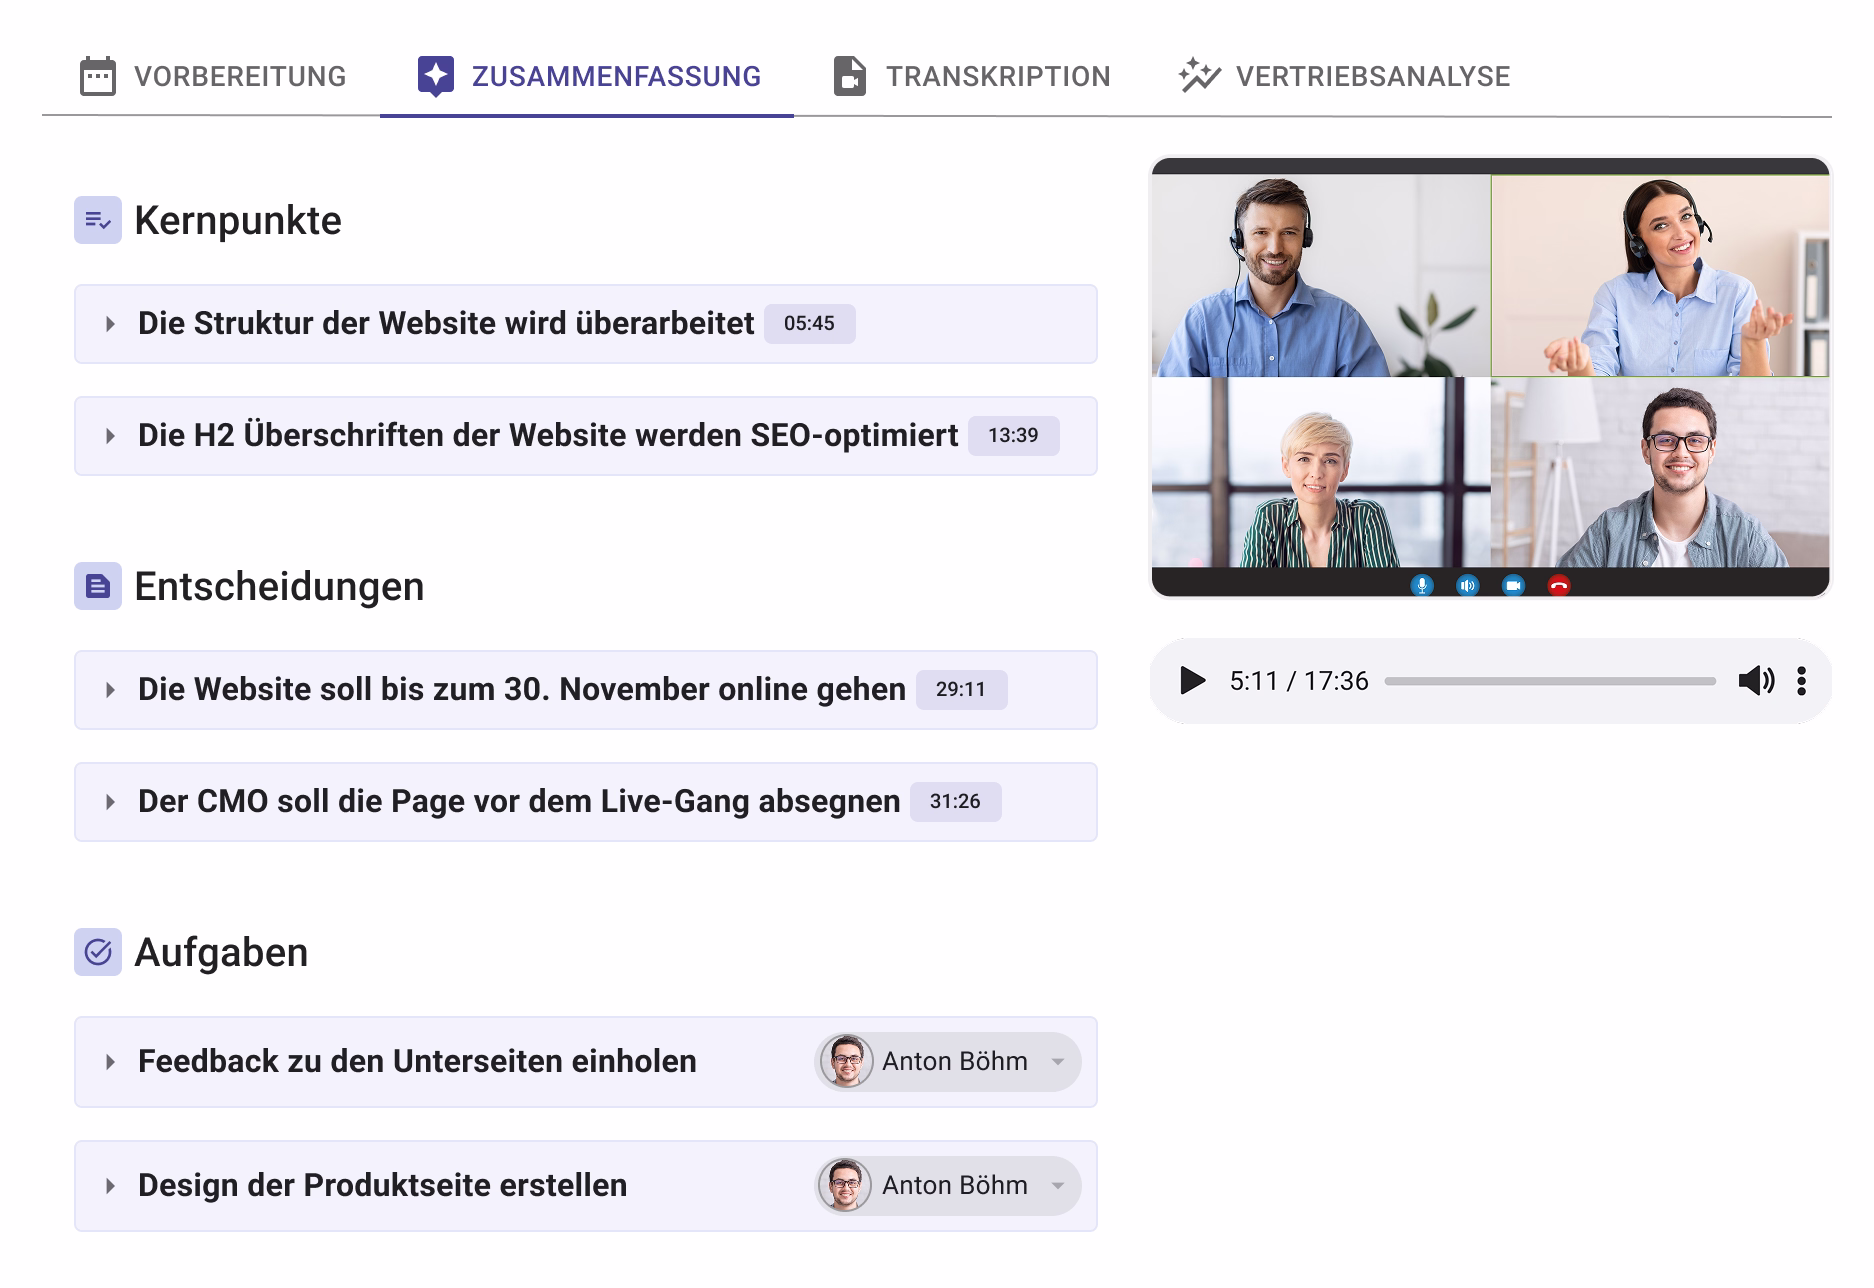Open the player's three-dot options menu

pyautogui.click(x=1801, y=681)
